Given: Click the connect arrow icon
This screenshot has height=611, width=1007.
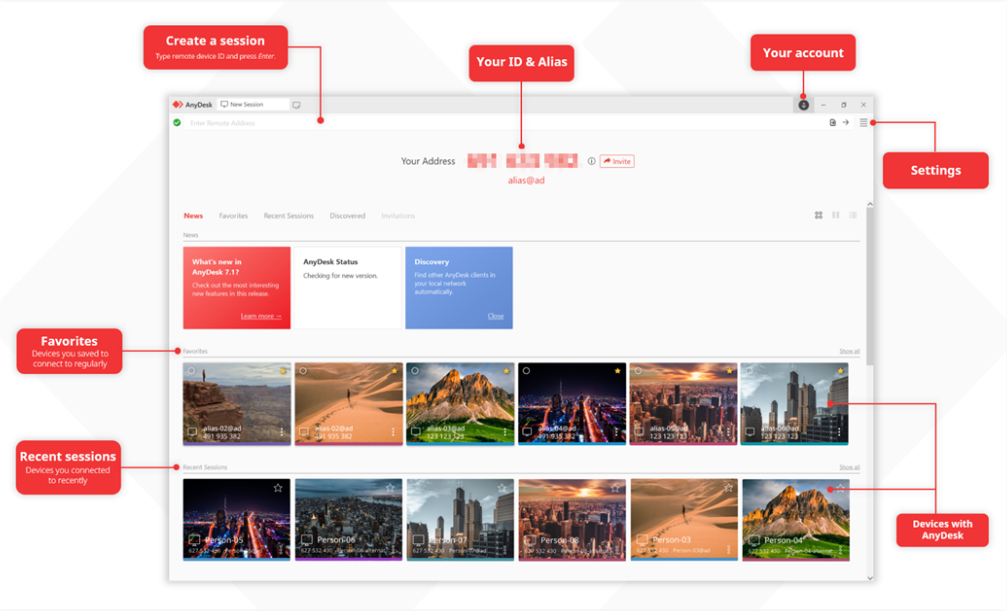Looking at the screenshot, I should coord(846,122).
